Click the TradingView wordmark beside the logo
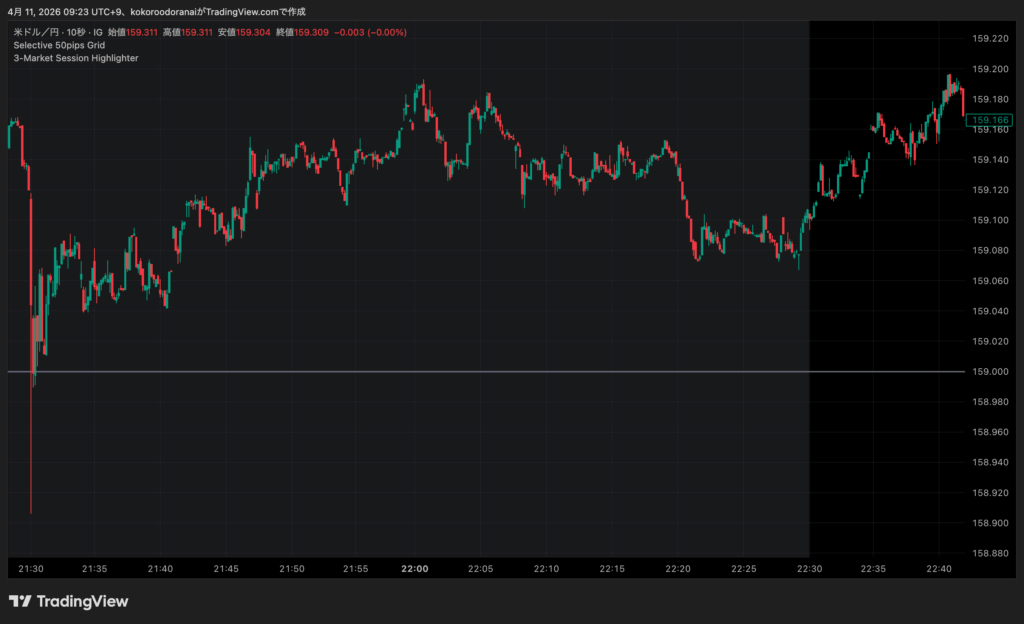The image size is (1024, 624). tap(82, 601)
